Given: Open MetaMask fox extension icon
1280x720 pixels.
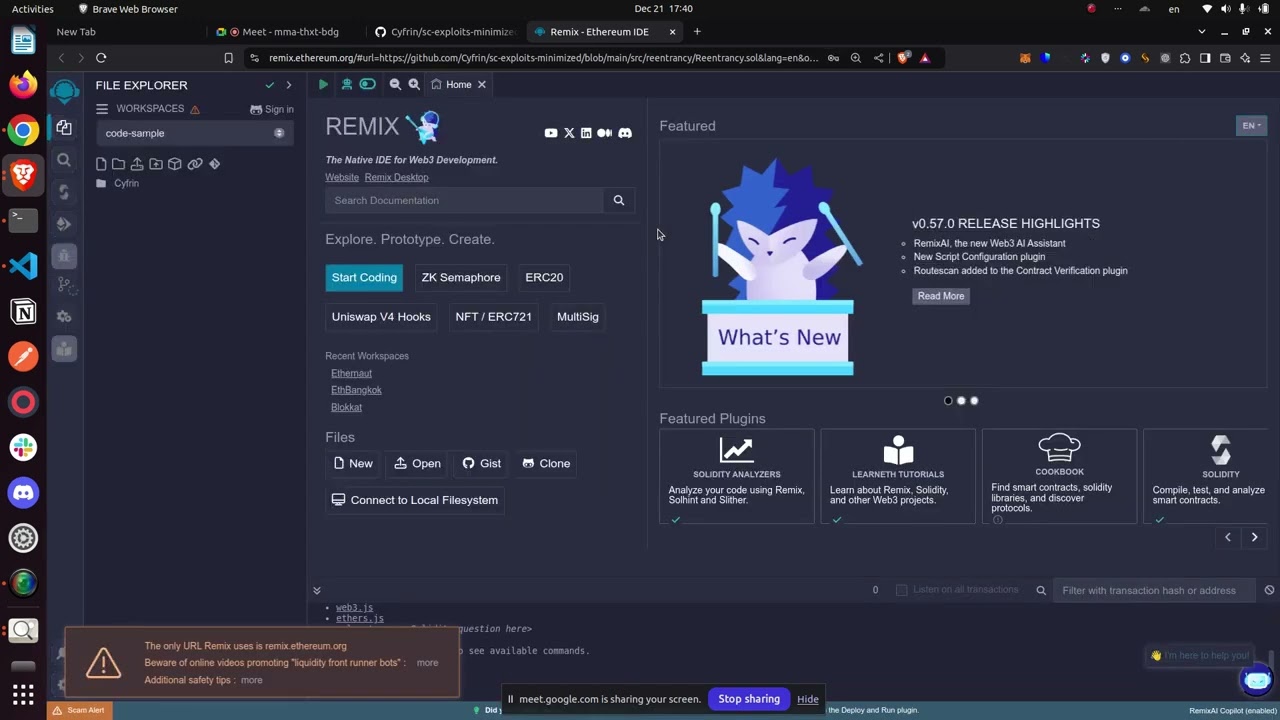Looking at the screenshot, I should [1025, 58].
